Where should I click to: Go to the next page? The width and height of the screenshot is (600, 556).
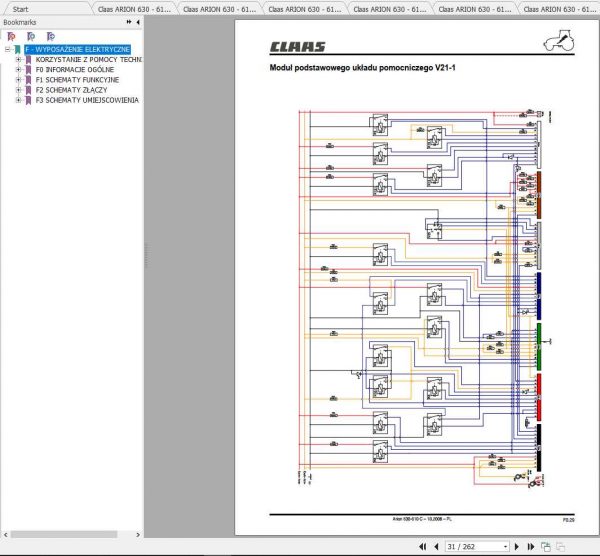pos(517,546)
